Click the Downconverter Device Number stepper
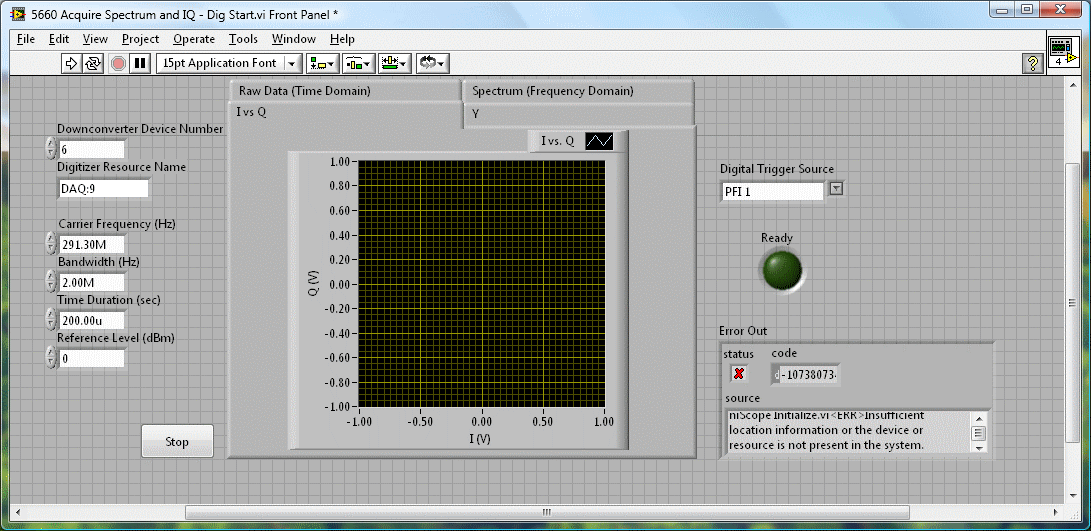The height and width of the screenshot is (531, 1091). (x=50, y=148)
